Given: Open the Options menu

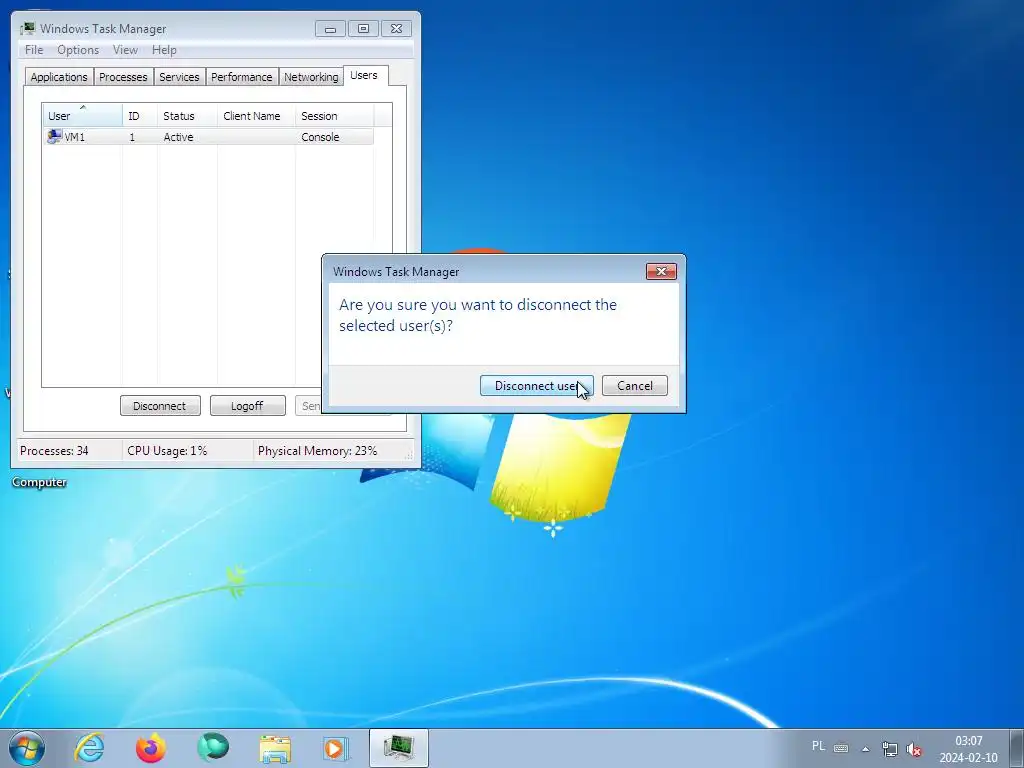Looking at the screenshot, I should (x=78, y=50).
